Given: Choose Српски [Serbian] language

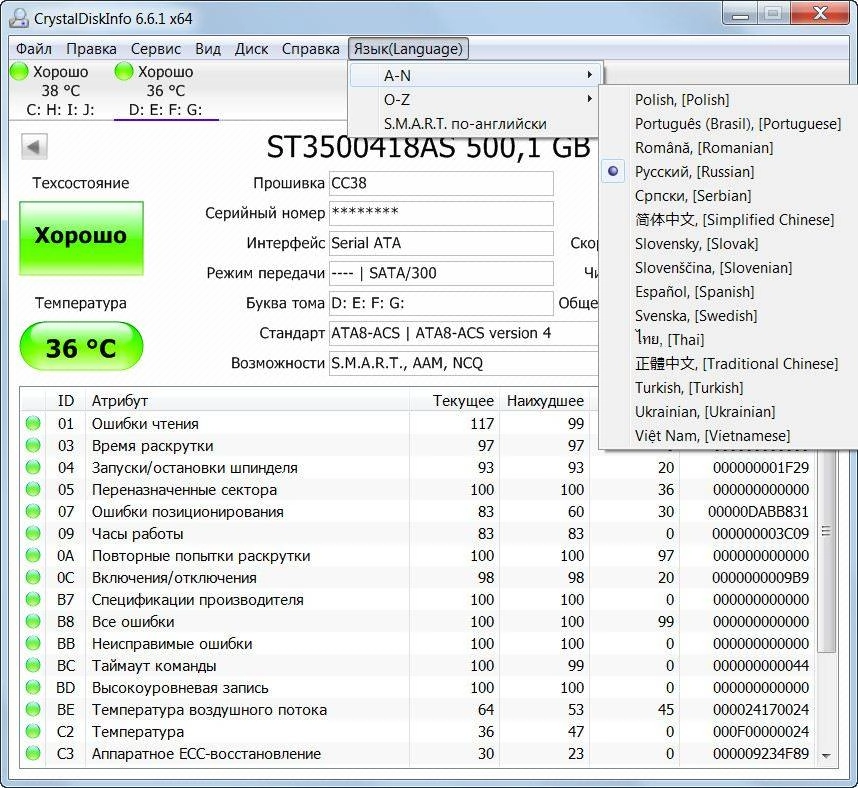Looking at the screenshot, I should tap(728, 196).
